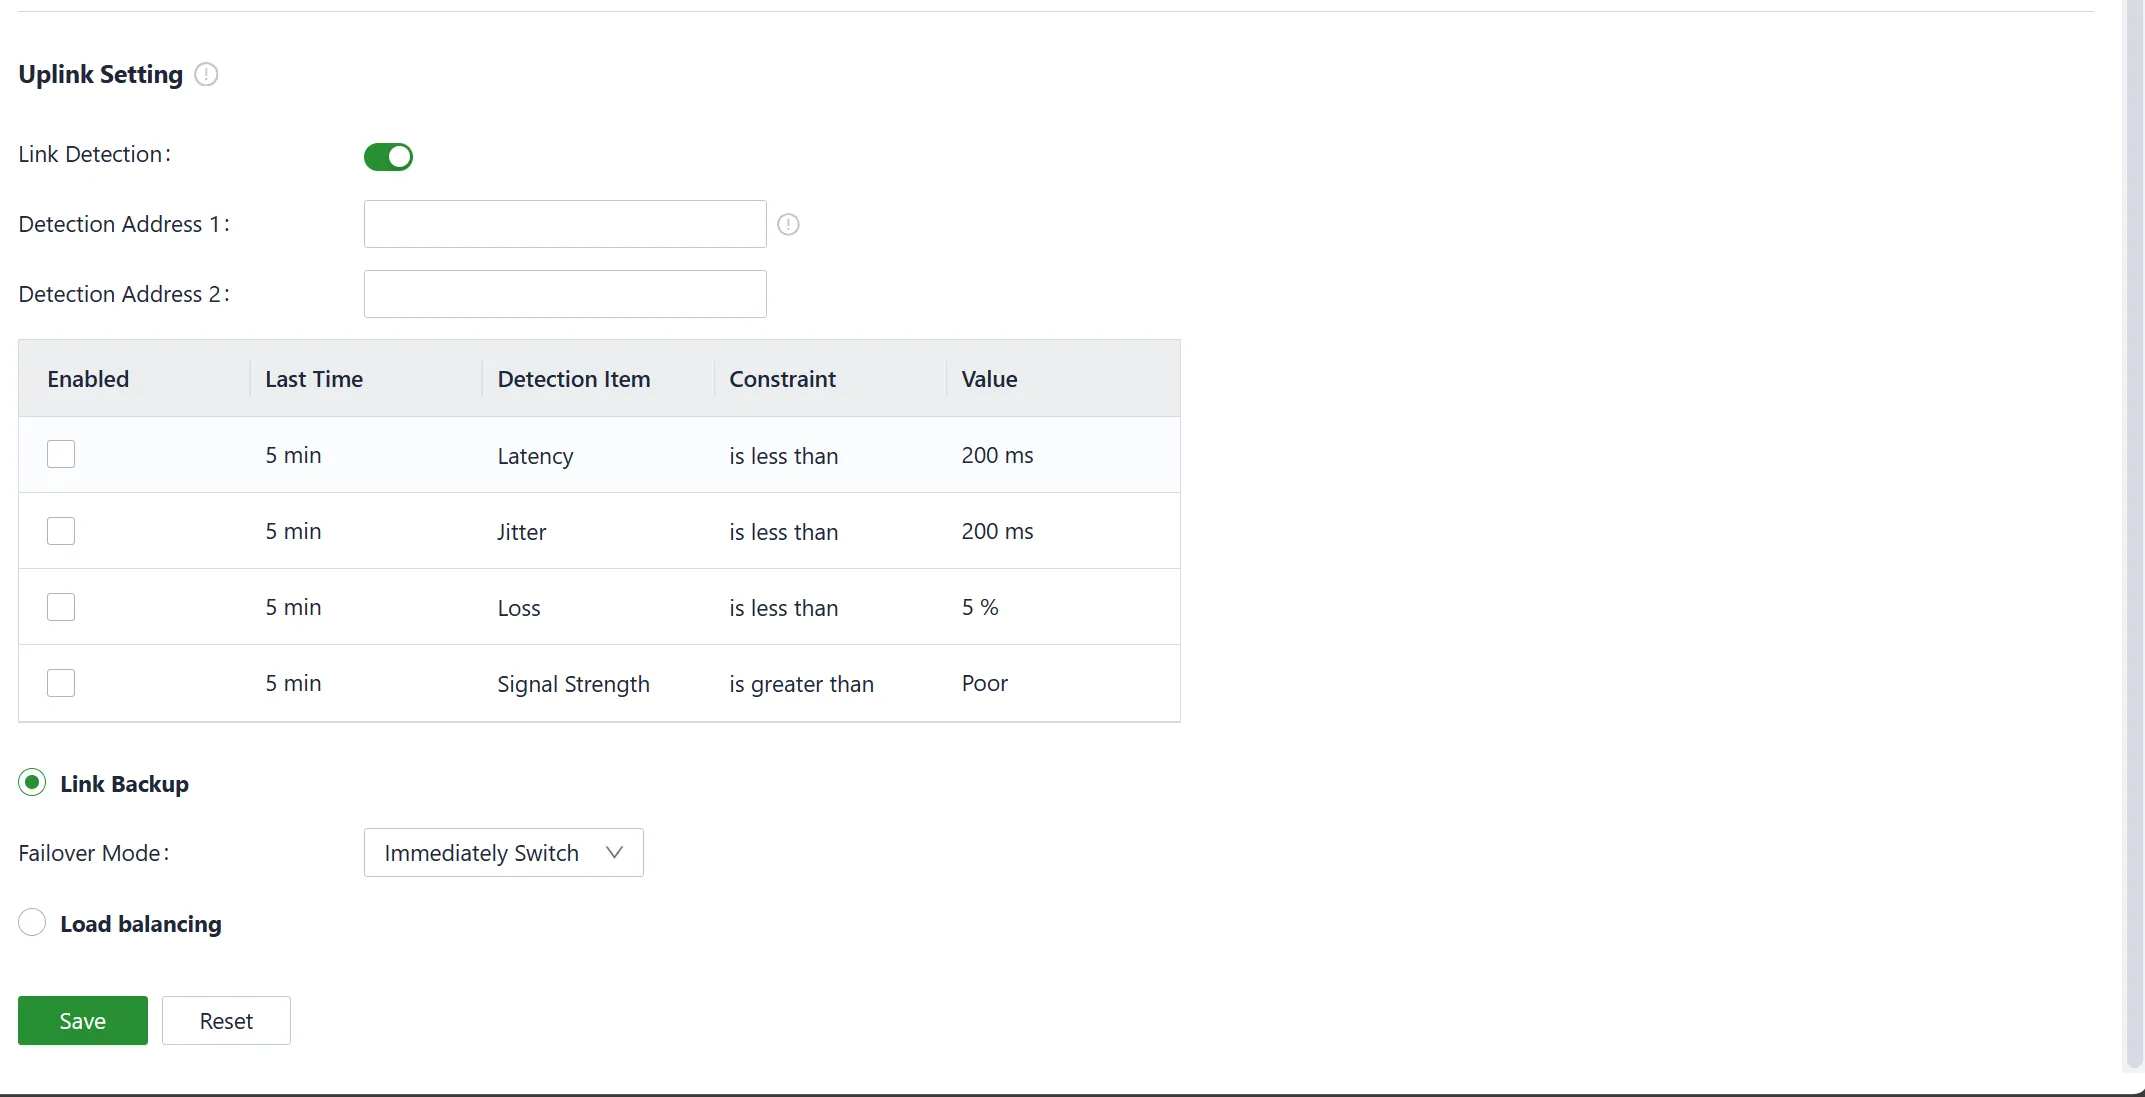Check the Signal Strength row checkbox

(61, 683)
